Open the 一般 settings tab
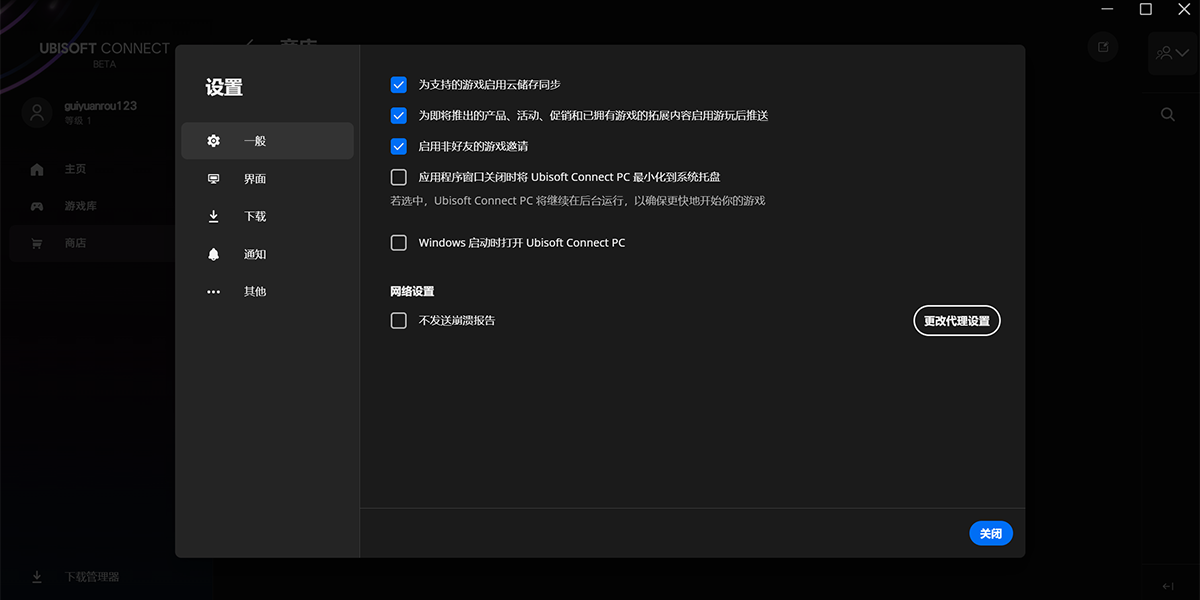Image resolution: width=1200 pixels, height=600 pixels. click(x=267, y=141)
